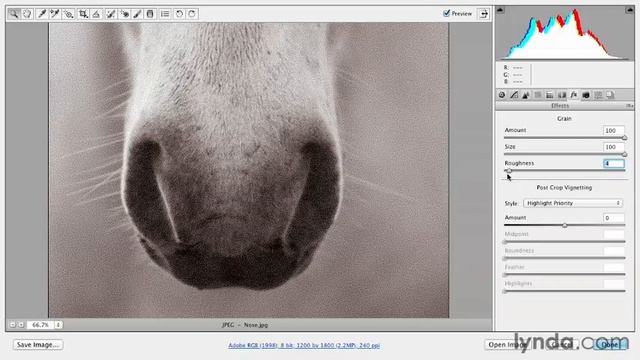This screenshot has height=360, width=640.
Task: Open the Effects panel flyout menu
Action: pyautogui.click(x=629, y=106)
